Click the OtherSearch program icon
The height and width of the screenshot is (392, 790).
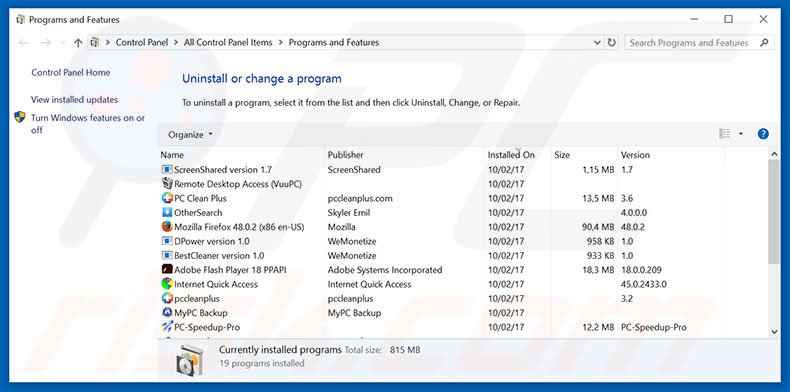point(167,213)
